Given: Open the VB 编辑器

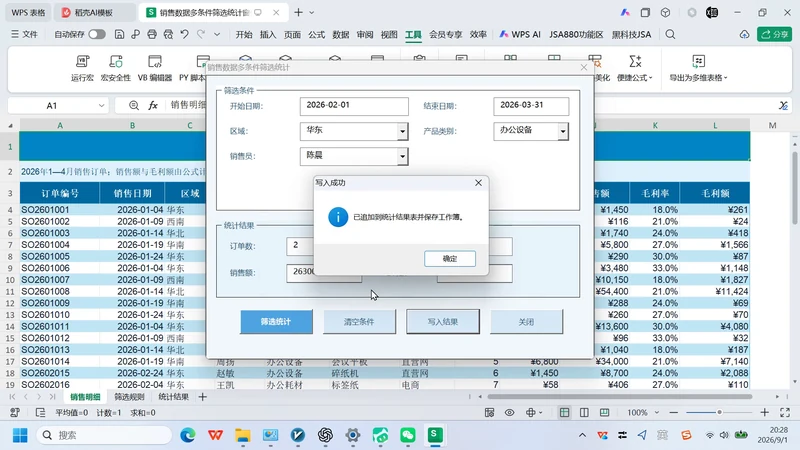Looking at the screenshot, I should (x=155, y=68).
